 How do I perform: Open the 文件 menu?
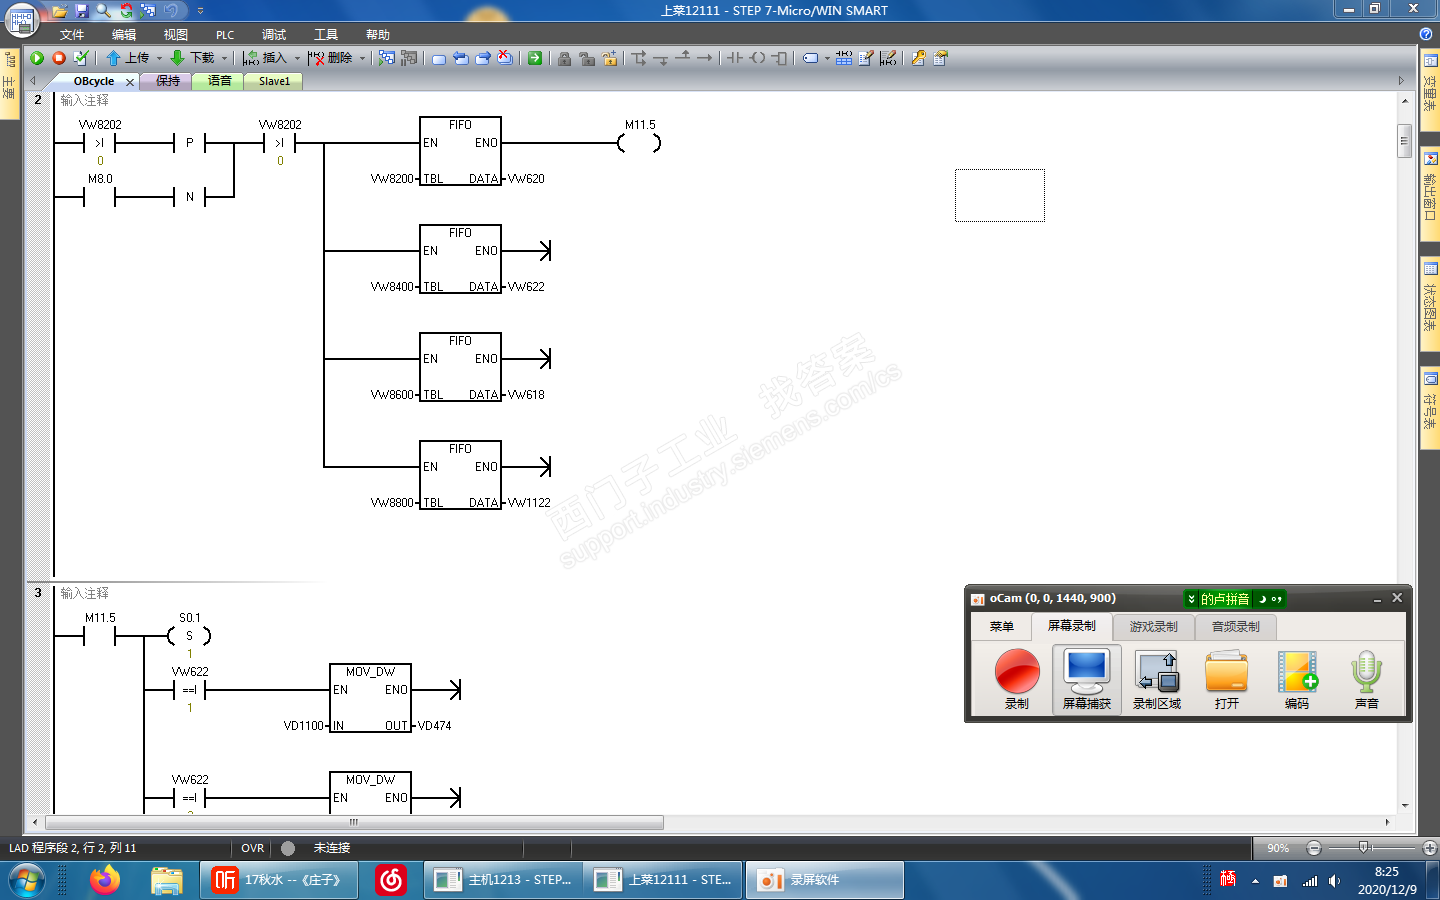click(x=72, y=35)
